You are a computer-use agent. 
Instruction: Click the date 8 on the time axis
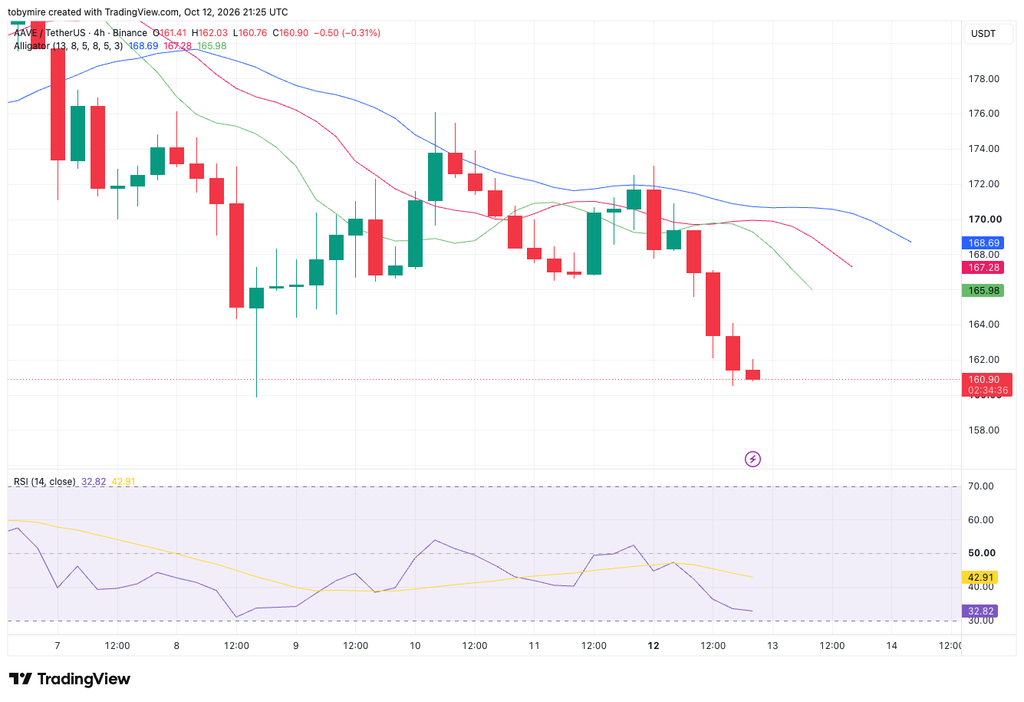[176, 645]
